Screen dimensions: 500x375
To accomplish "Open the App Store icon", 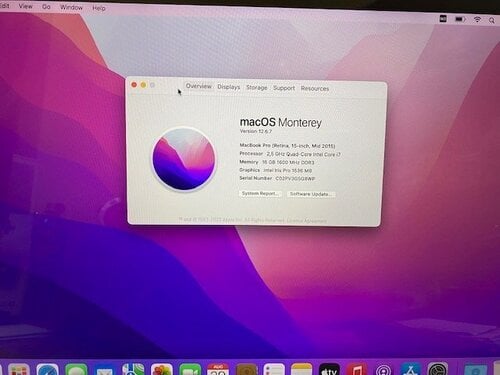I will click(411, 370).
